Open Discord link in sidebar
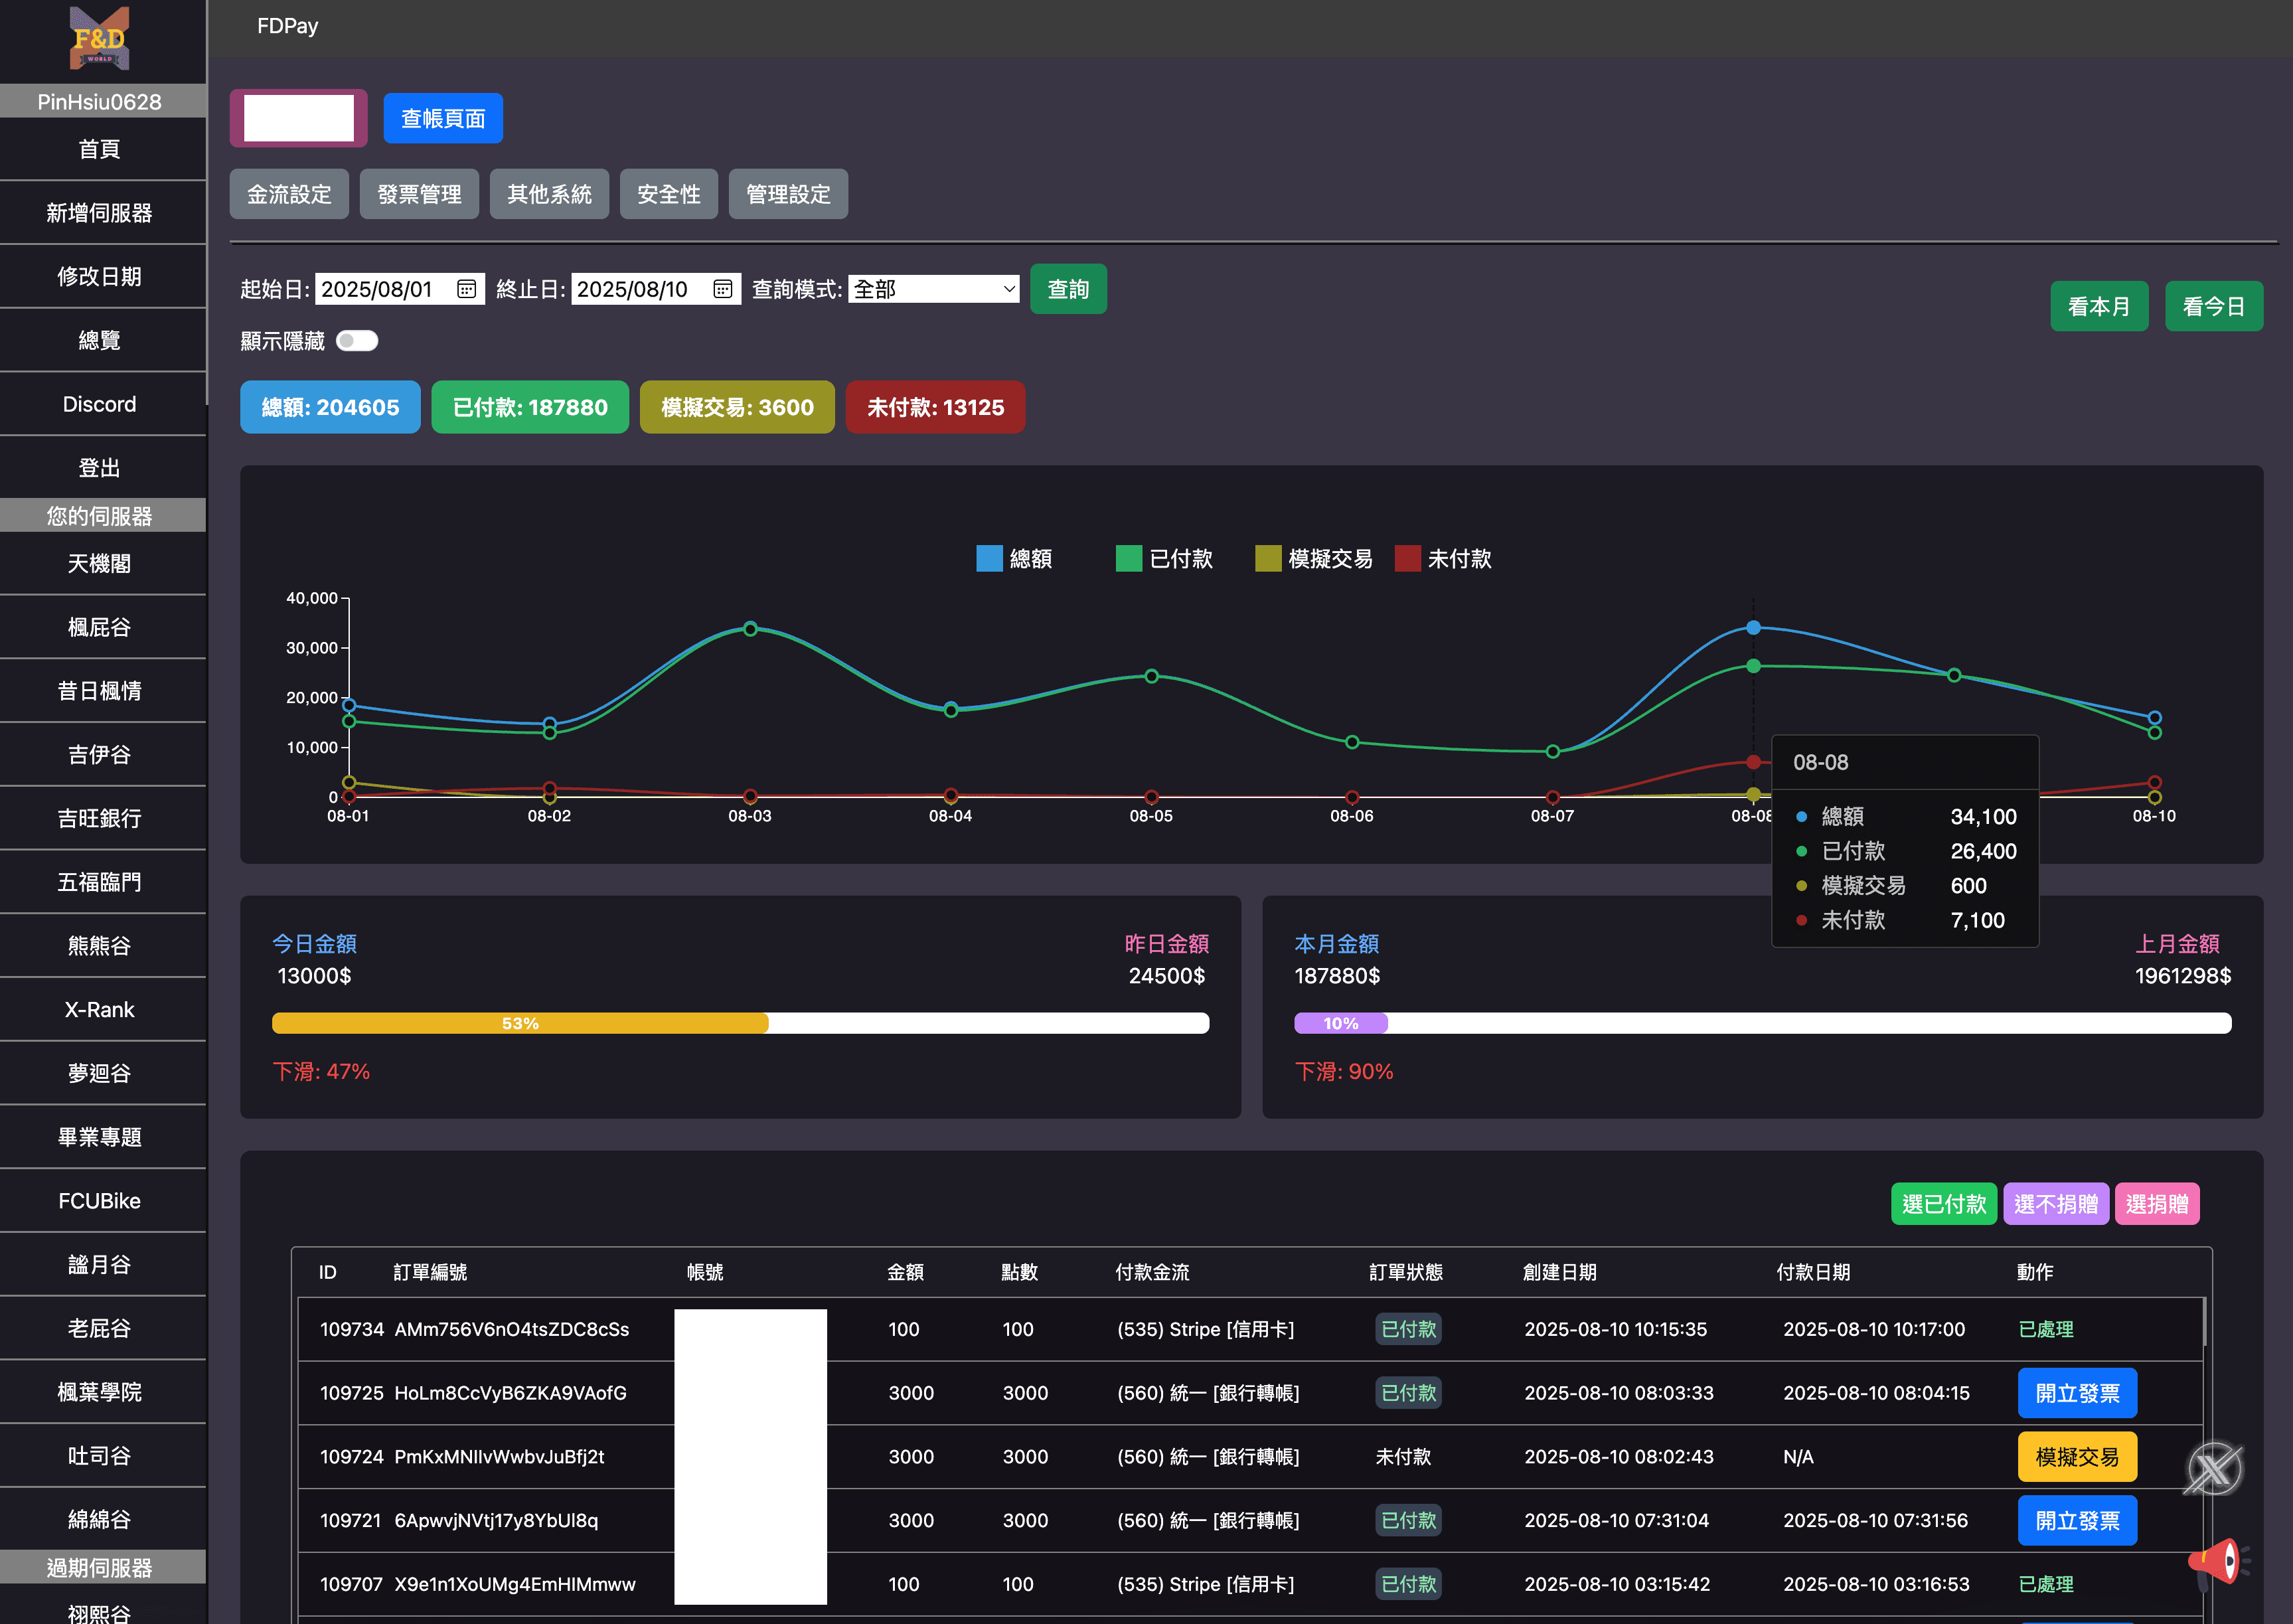The height and width of the screenshot is (1624, 2293). [99, 404]
